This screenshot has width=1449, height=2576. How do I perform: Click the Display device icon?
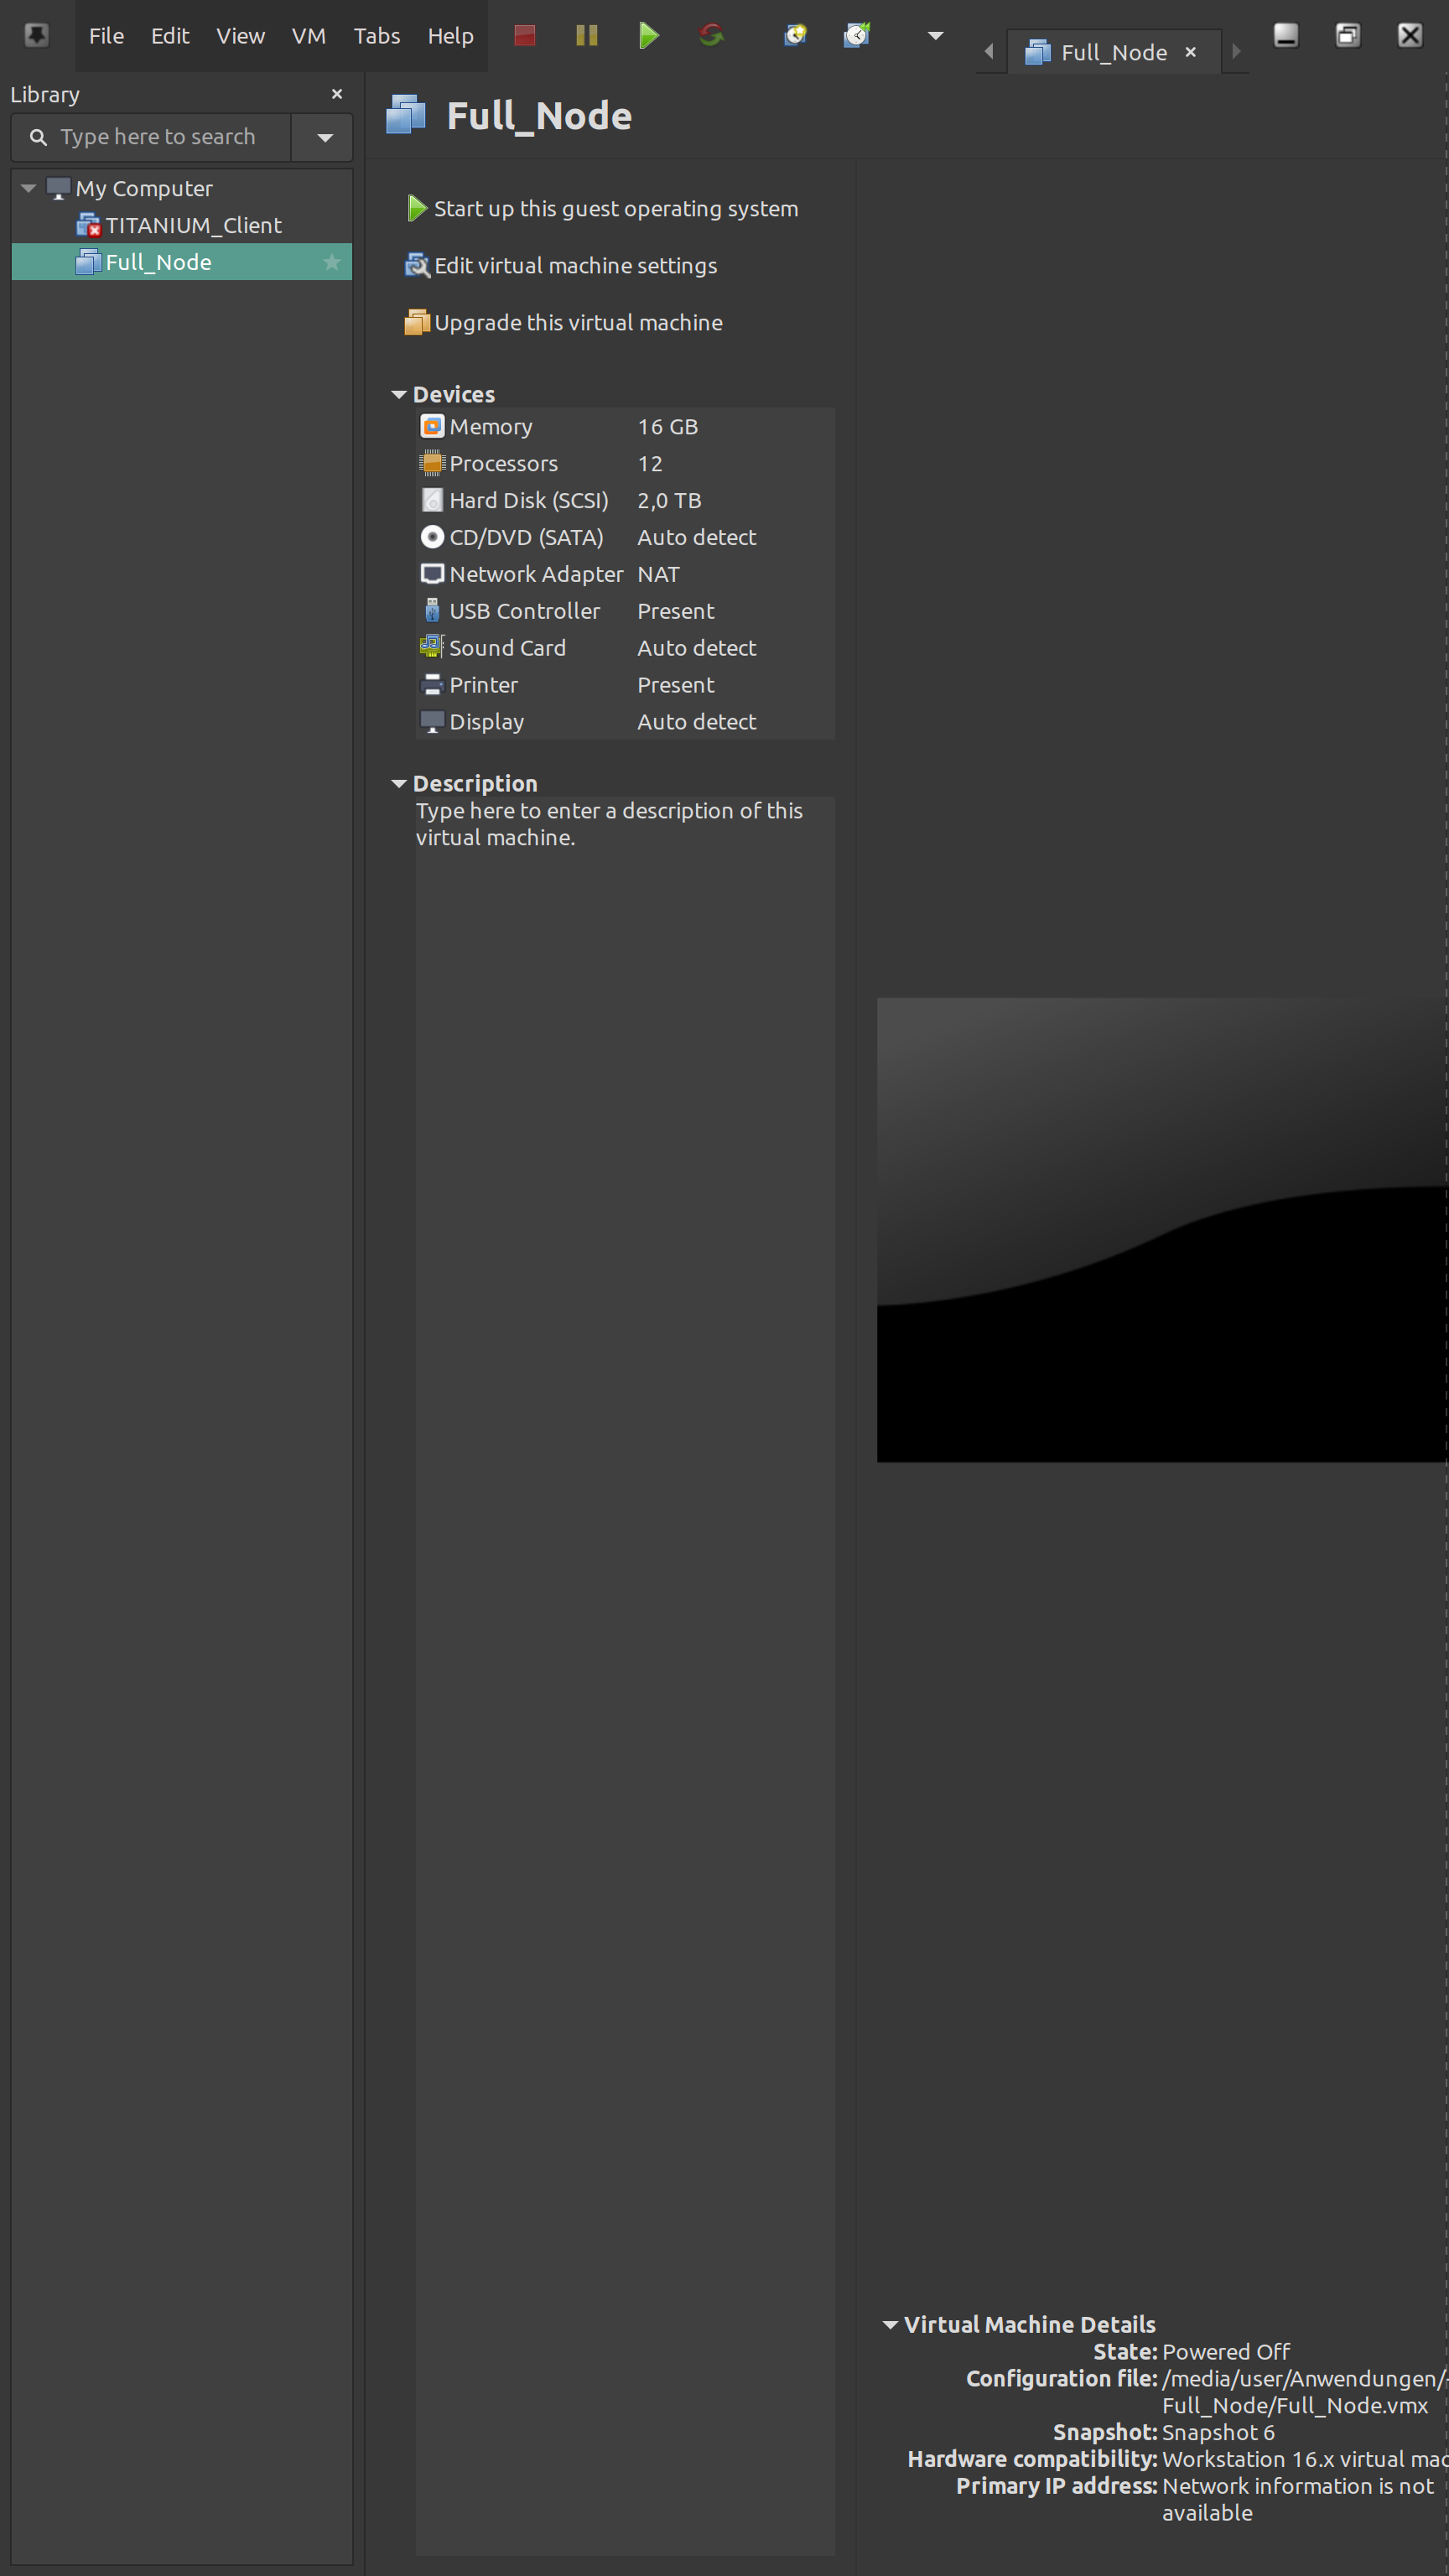pos(432,722)
